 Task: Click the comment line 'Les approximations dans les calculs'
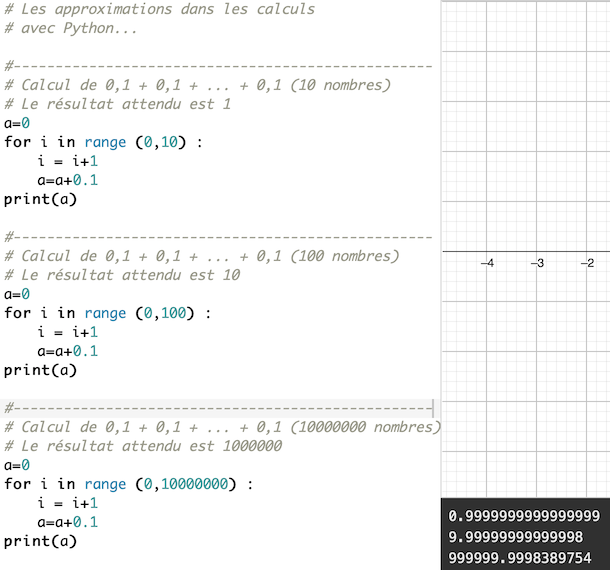pyautogui.click(x=160, y=9)
